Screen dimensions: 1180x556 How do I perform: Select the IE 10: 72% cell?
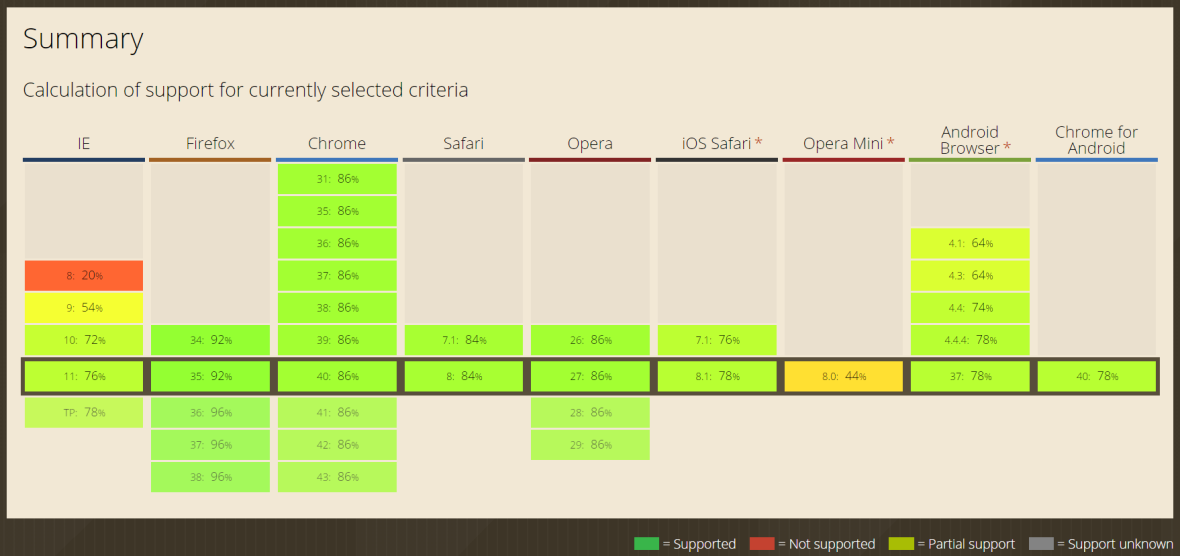[84, 340]
